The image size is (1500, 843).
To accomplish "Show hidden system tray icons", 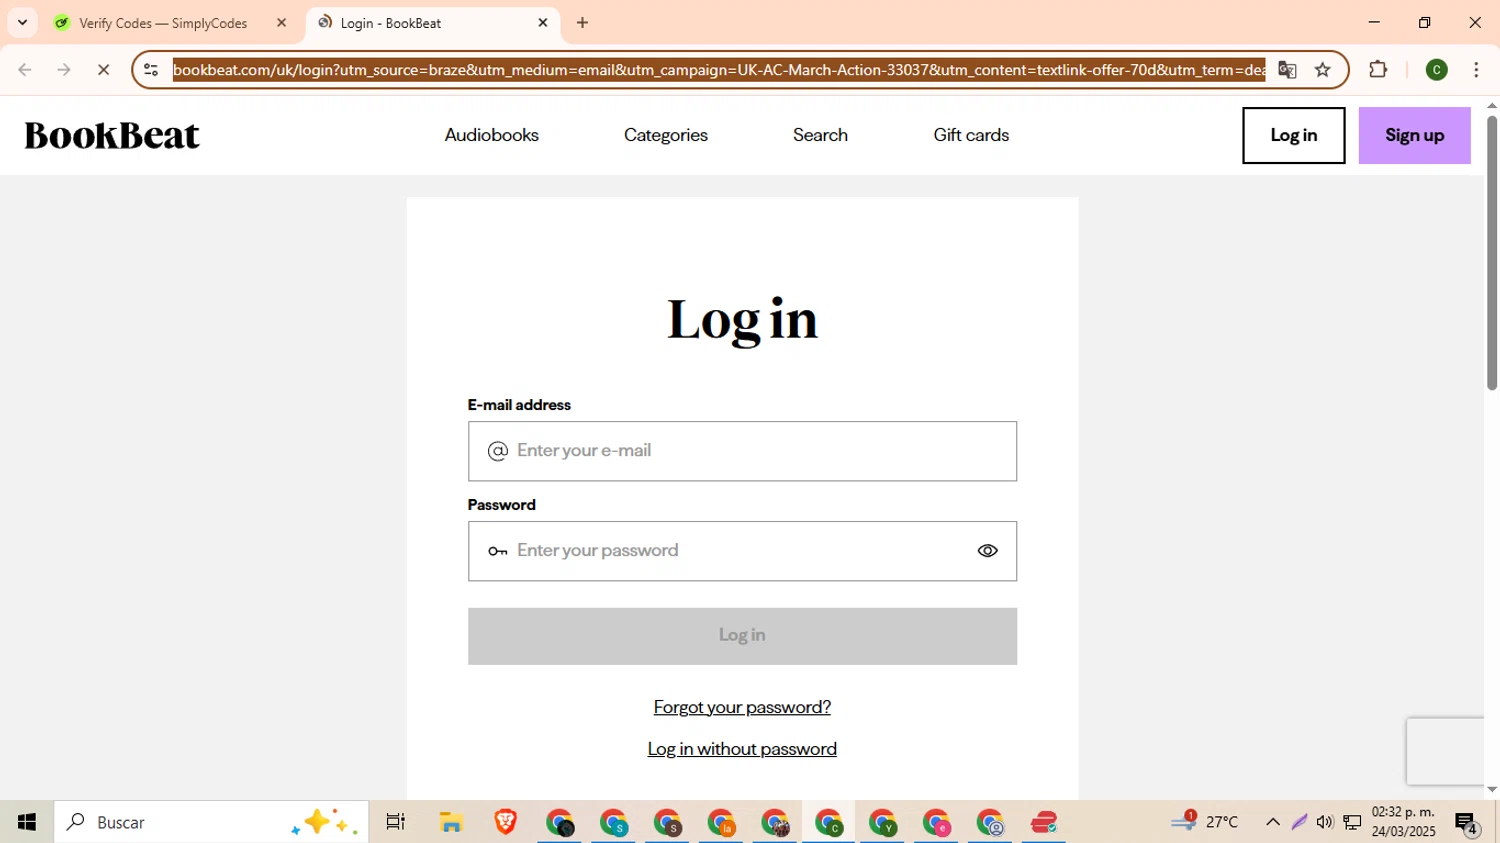I will click(1272, 822).
